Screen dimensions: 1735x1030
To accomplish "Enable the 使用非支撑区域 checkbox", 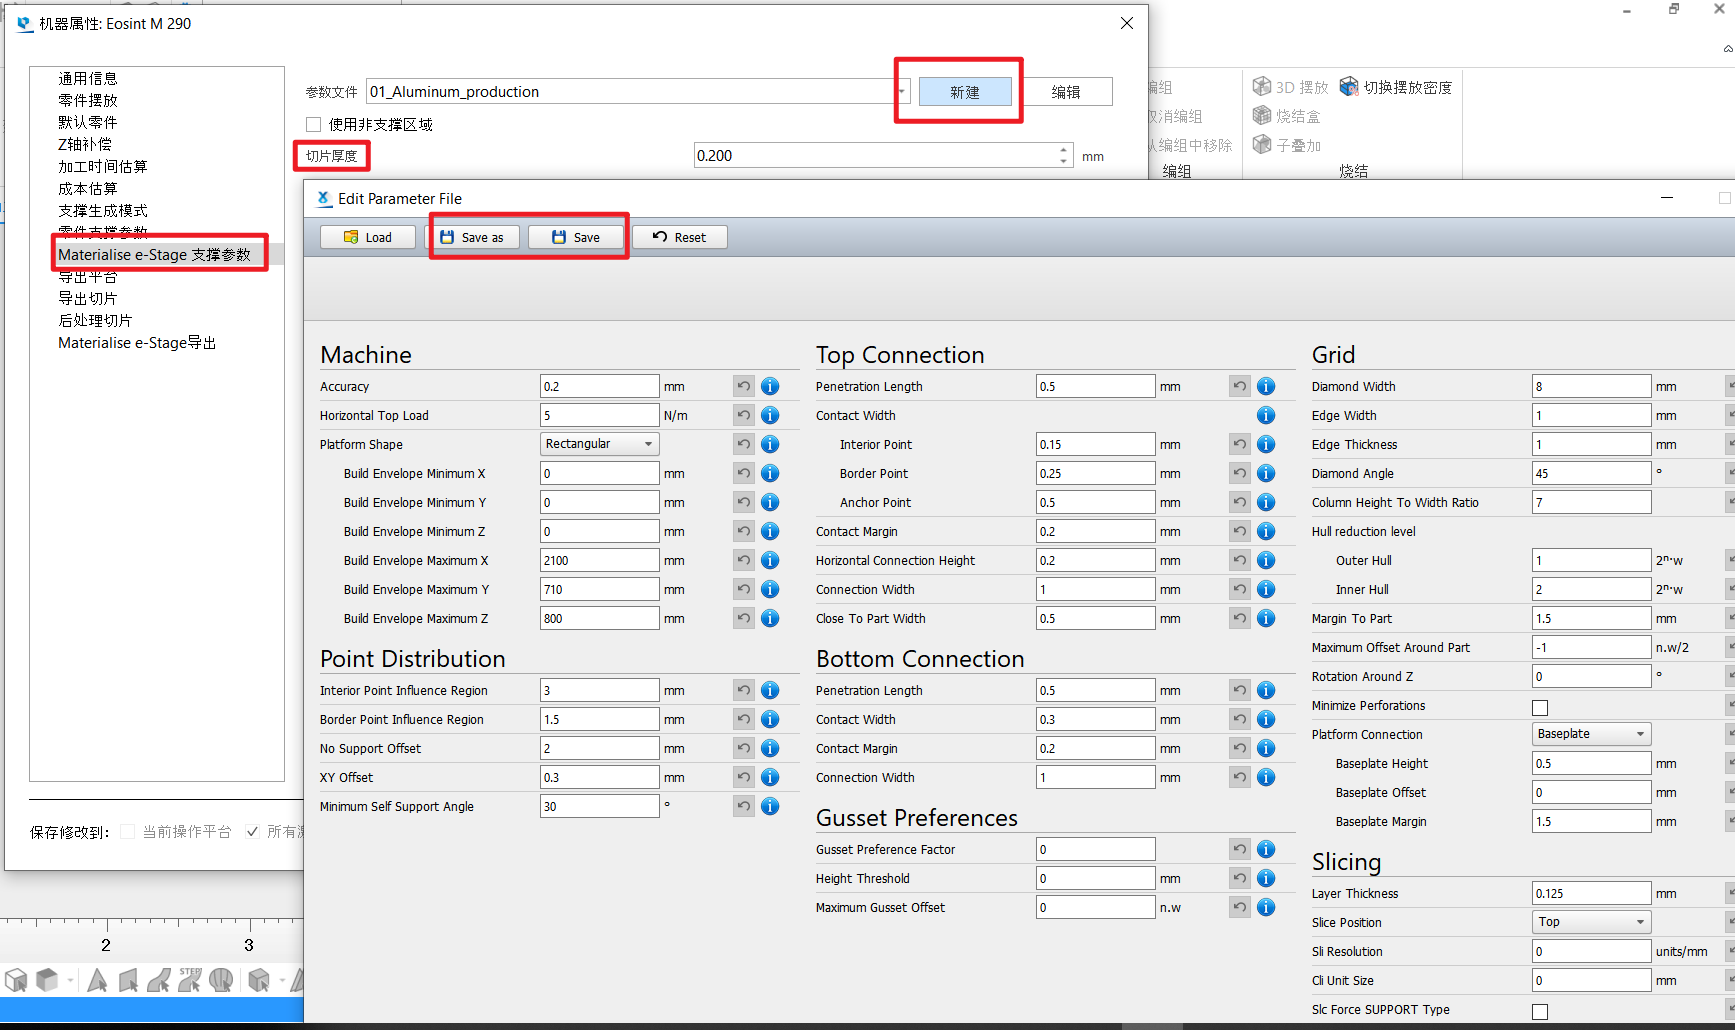I will click(x=313, y=124).
